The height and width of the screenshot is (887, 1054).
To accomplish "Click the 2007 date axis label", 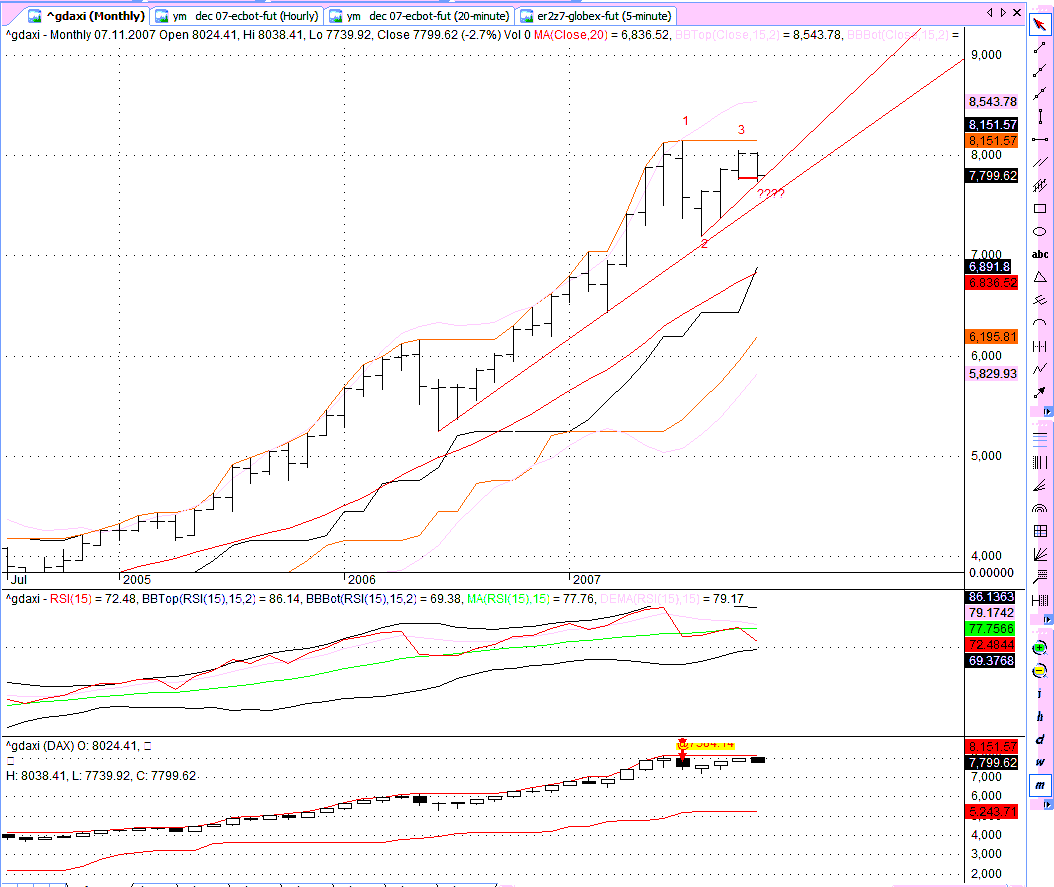I will [587, 579].
